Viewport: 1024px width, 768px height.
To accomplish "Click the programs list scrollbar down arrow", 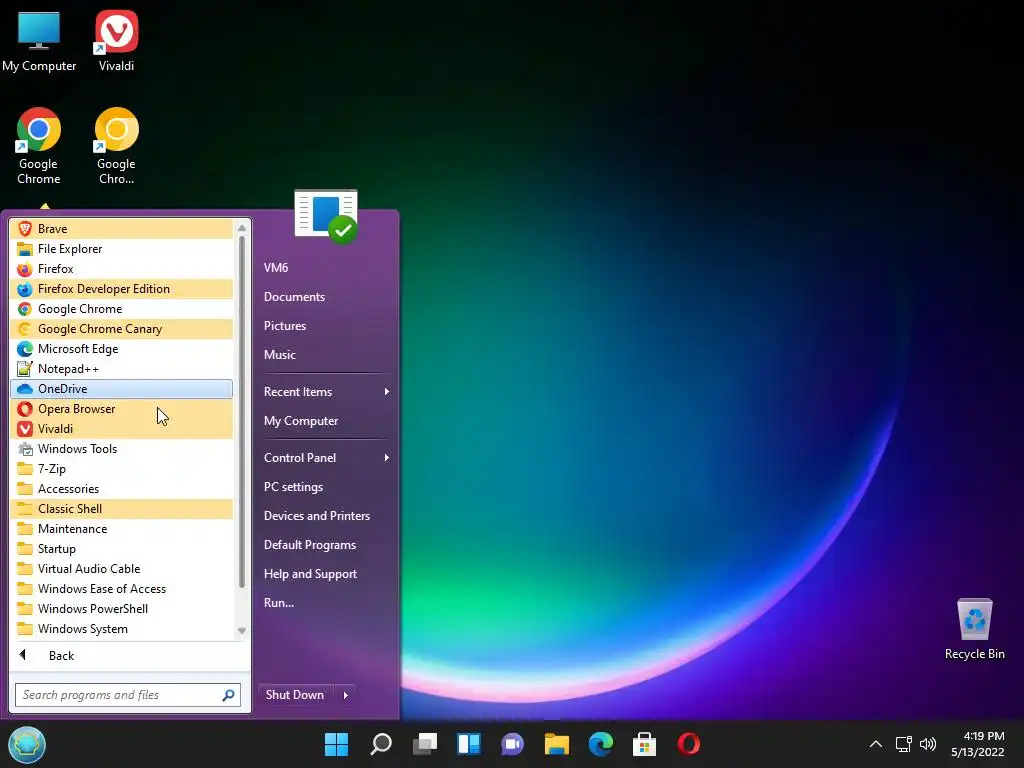I will [x=242, y=631].
